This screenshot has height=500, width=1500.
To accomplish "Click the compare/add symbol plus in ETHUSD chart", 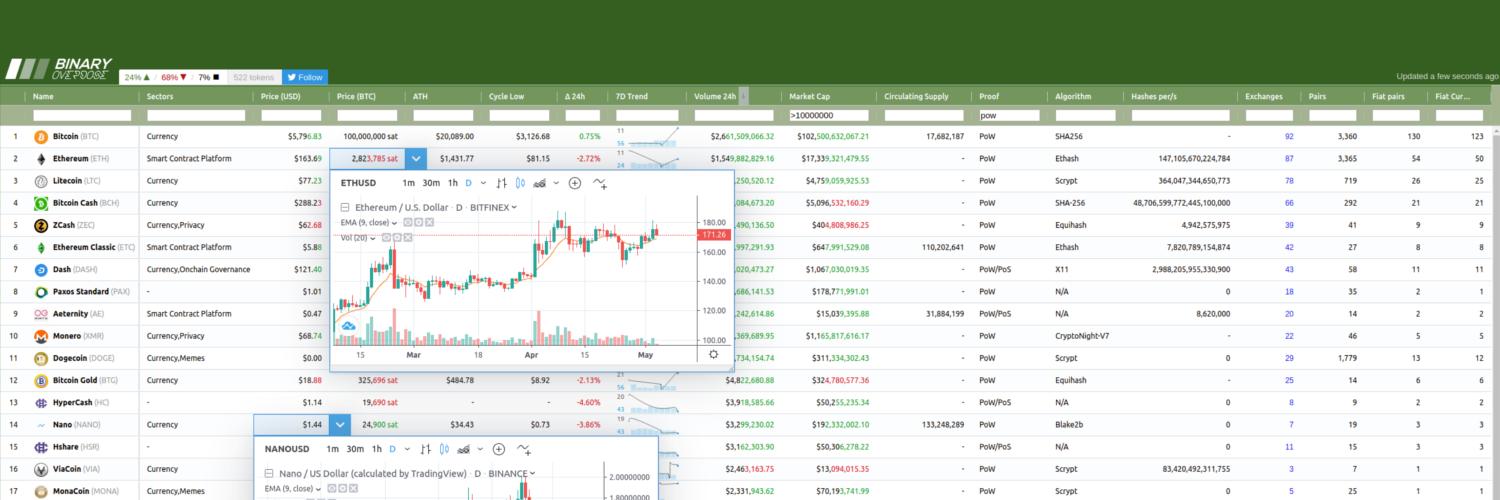I will (575, 183).
